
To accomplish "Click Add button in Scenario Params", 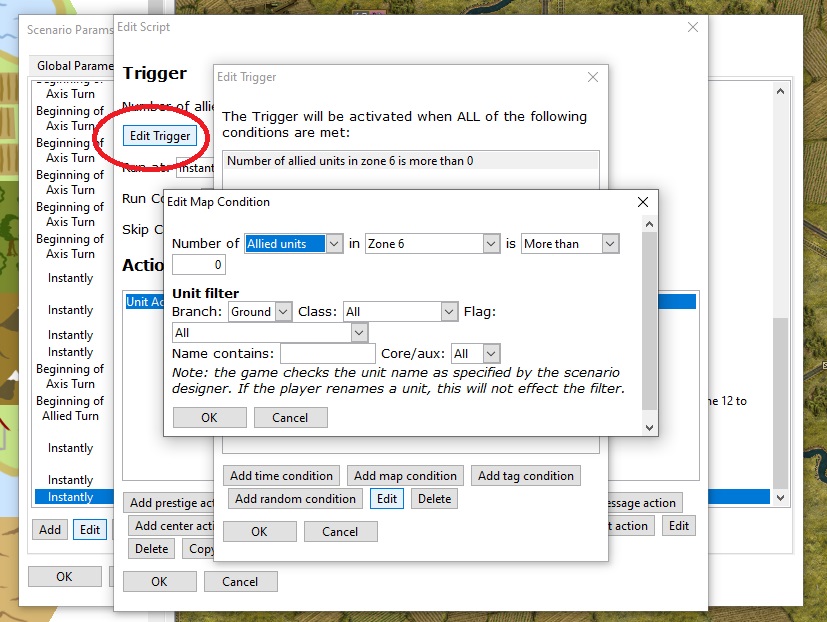I will [50, 530].
